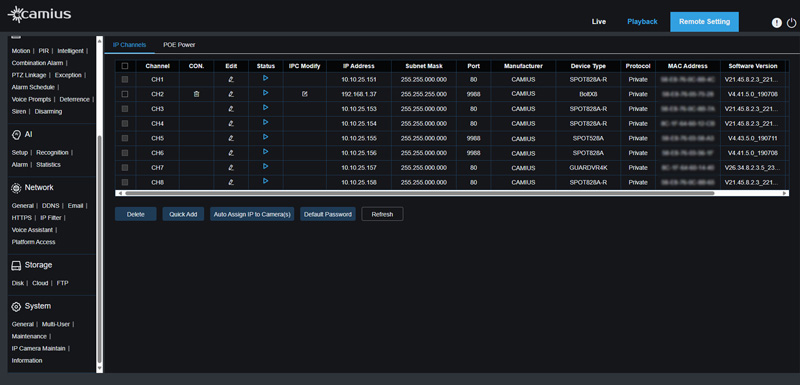Click the power logout icon
This screenshot has height=385, width=800.
click(x=791, y=23)
